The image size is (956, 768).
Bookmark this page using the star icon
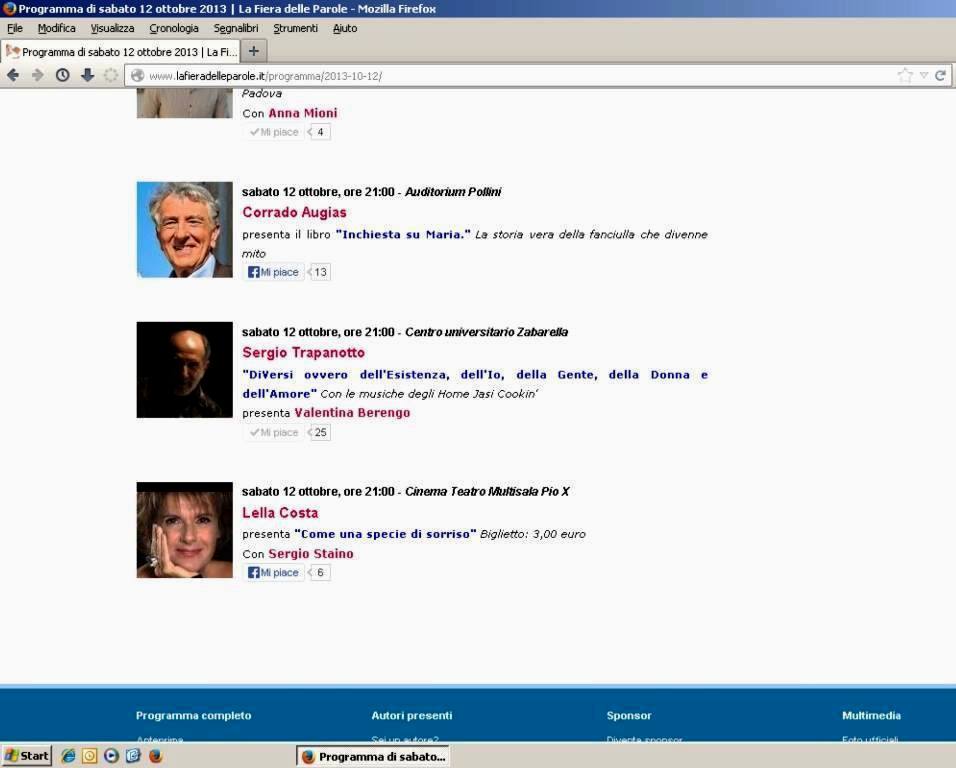coord(904,75)
